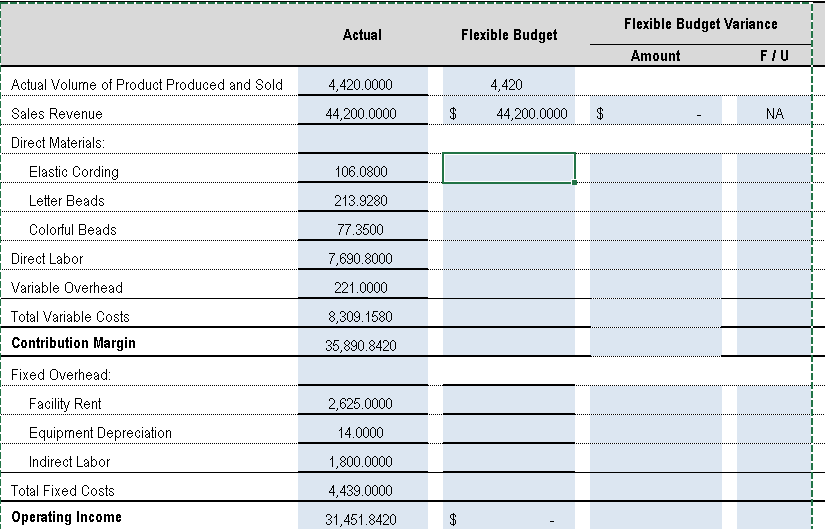
Task: Click Sales Revenue actual 44,200.0000
Action: (x=361, y=114)
